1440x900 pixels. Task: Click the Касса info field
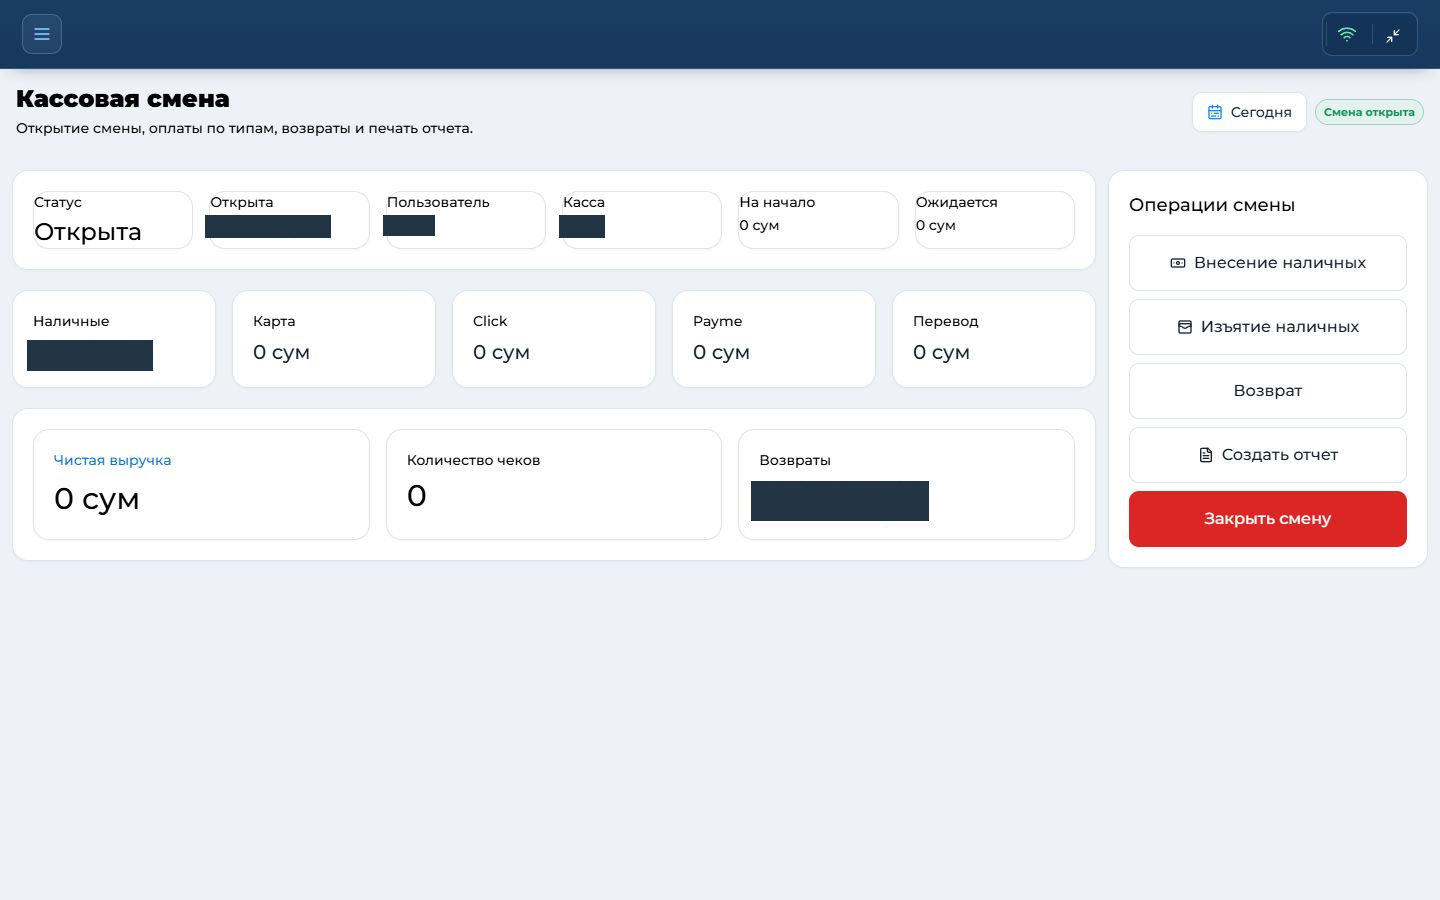(x=642, y=220)
